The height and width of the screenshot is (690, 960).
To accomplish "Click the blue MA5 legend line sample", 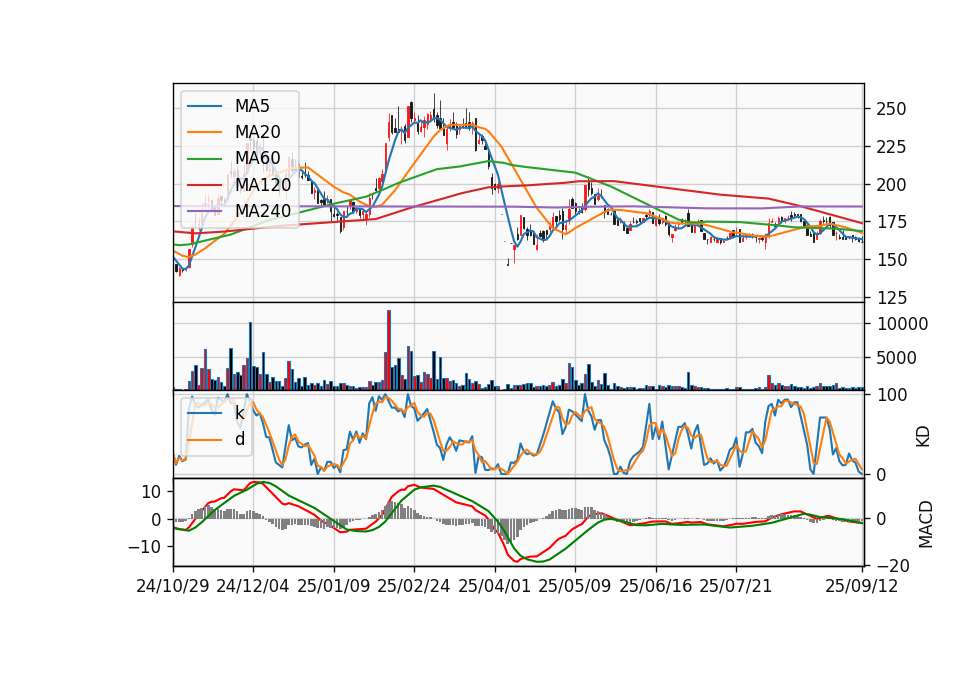I will [x=204, y=106].
